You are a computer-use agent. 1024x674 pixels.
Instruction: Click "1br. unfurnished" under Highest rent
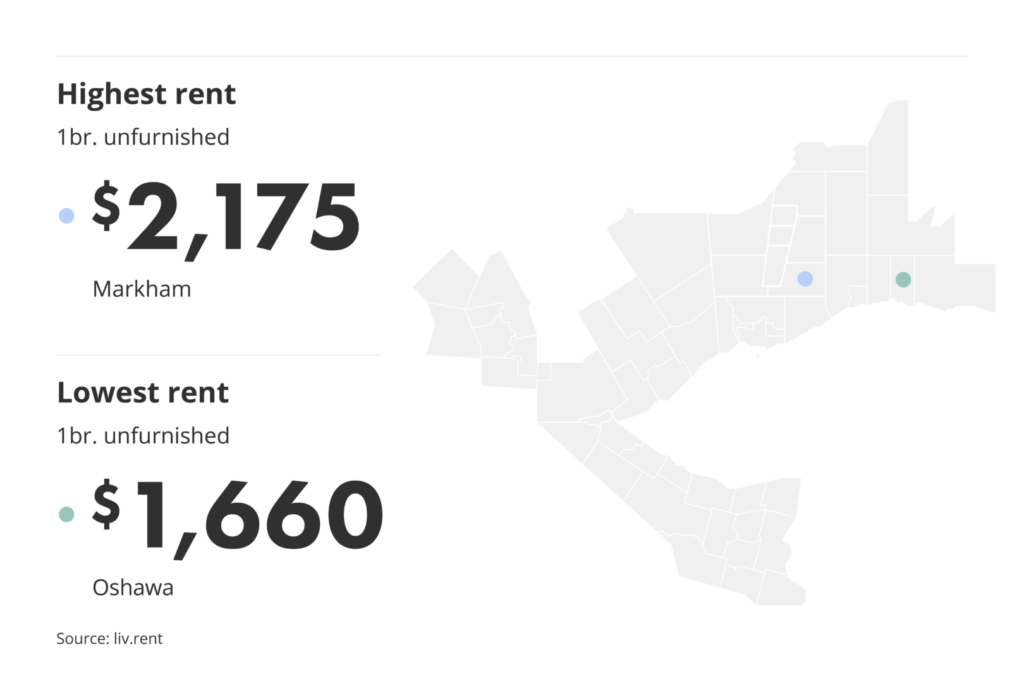click(x=143, y=137)
